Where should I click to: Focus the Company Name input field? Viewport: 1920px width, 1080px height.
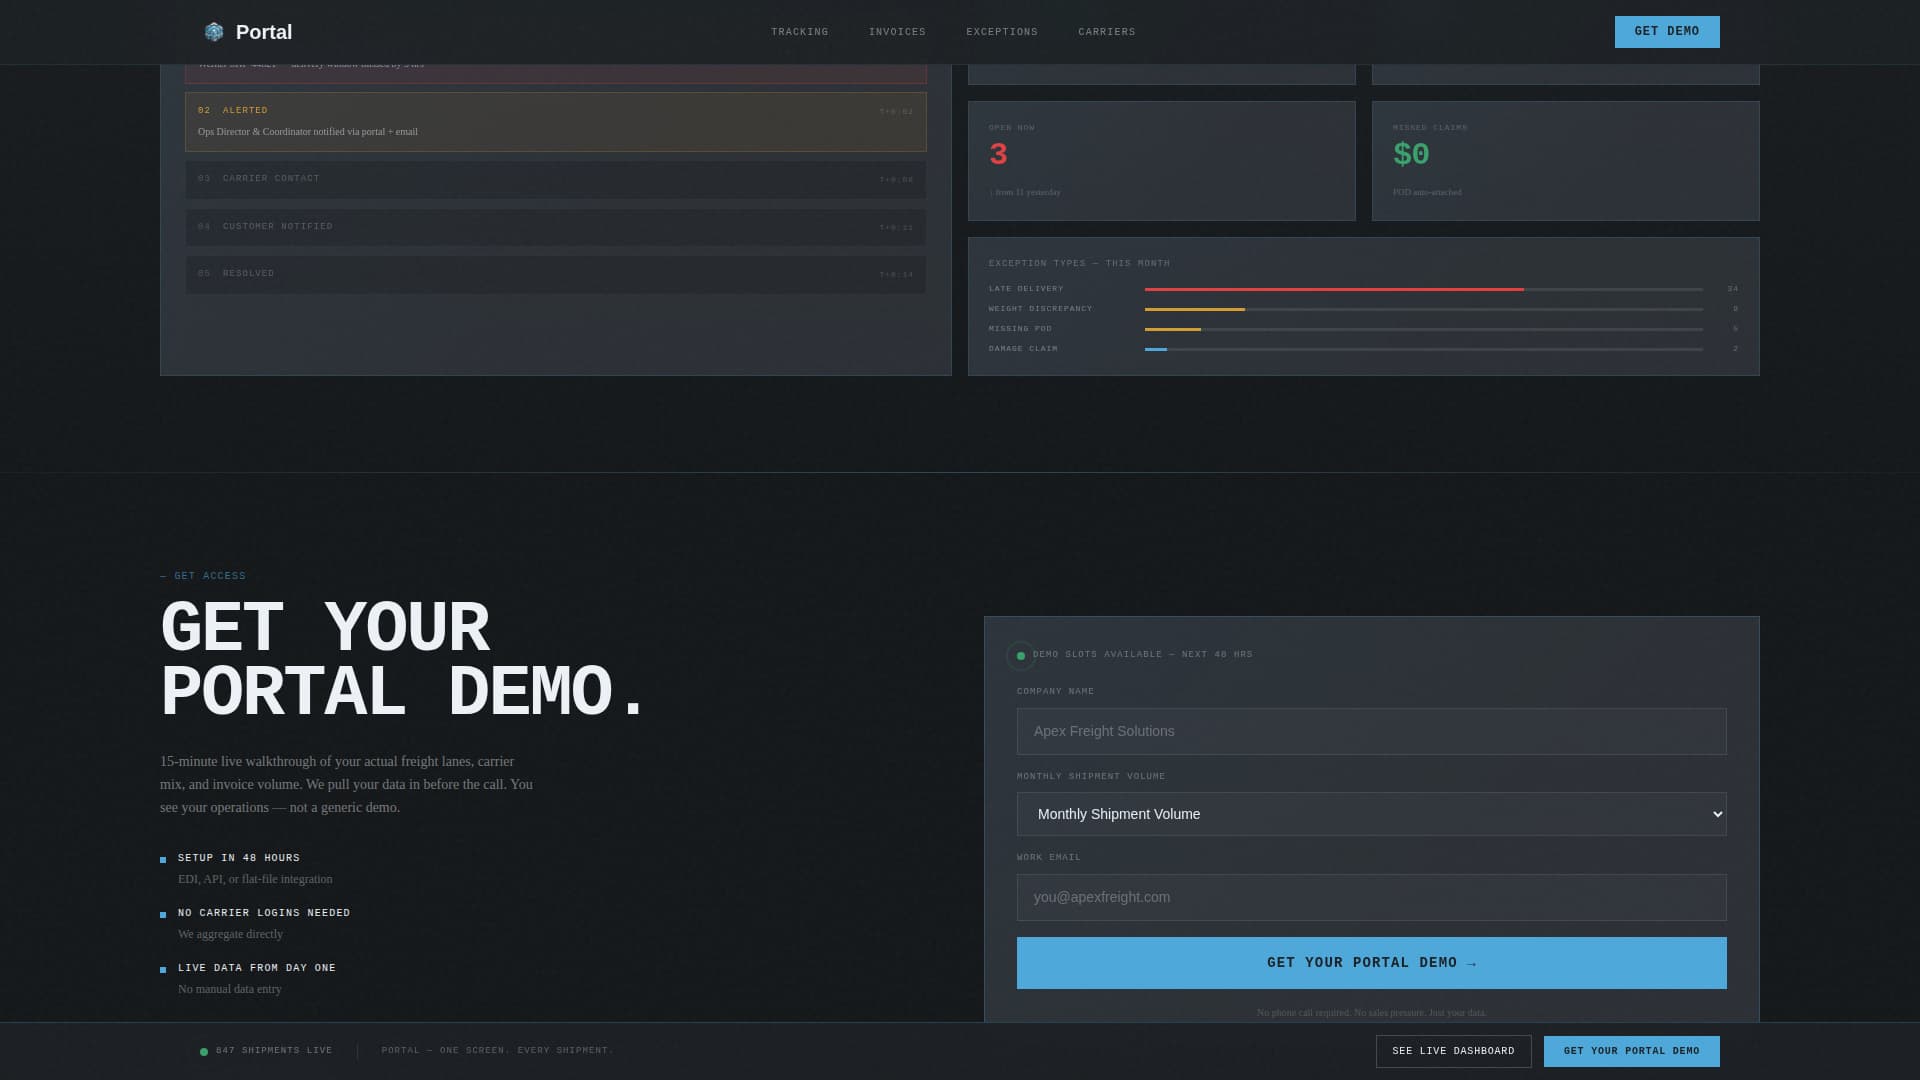click(x=1371, y=732)
